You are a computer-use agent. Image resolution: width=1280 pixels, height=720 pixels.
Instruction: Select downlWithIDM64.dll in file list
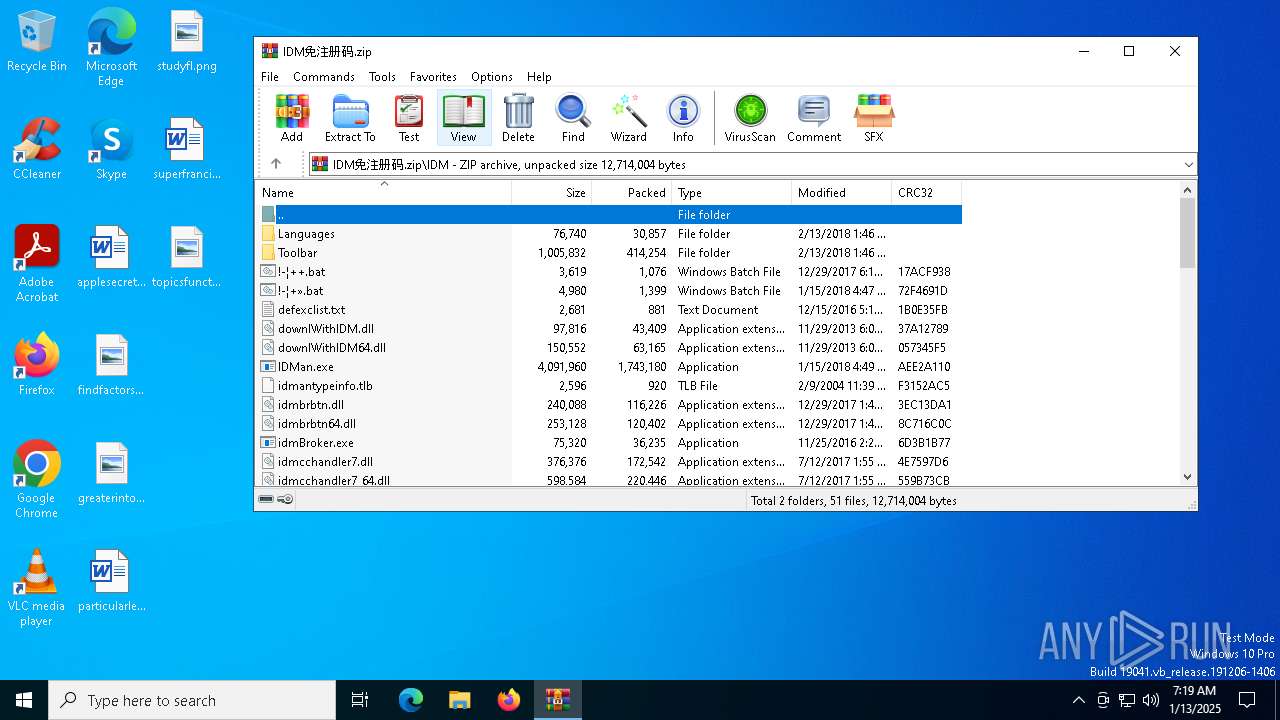[609, 348]
